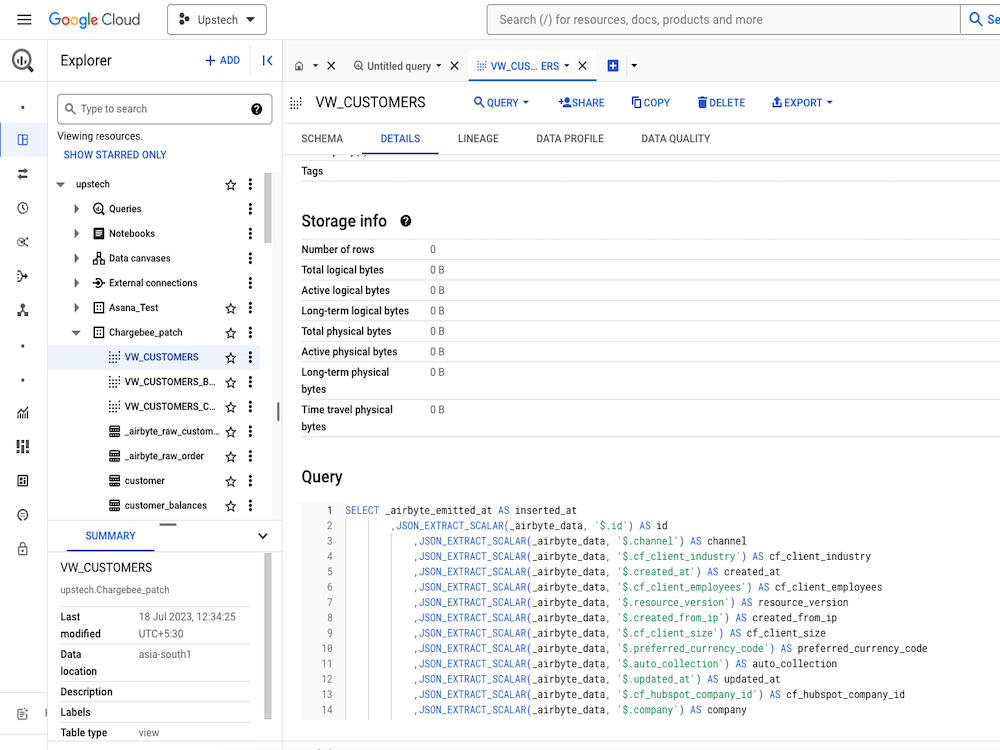The image size is (1000, 750).
Task: Open release notes icon at sidebar bottom
Action: (x=23, y=714)
